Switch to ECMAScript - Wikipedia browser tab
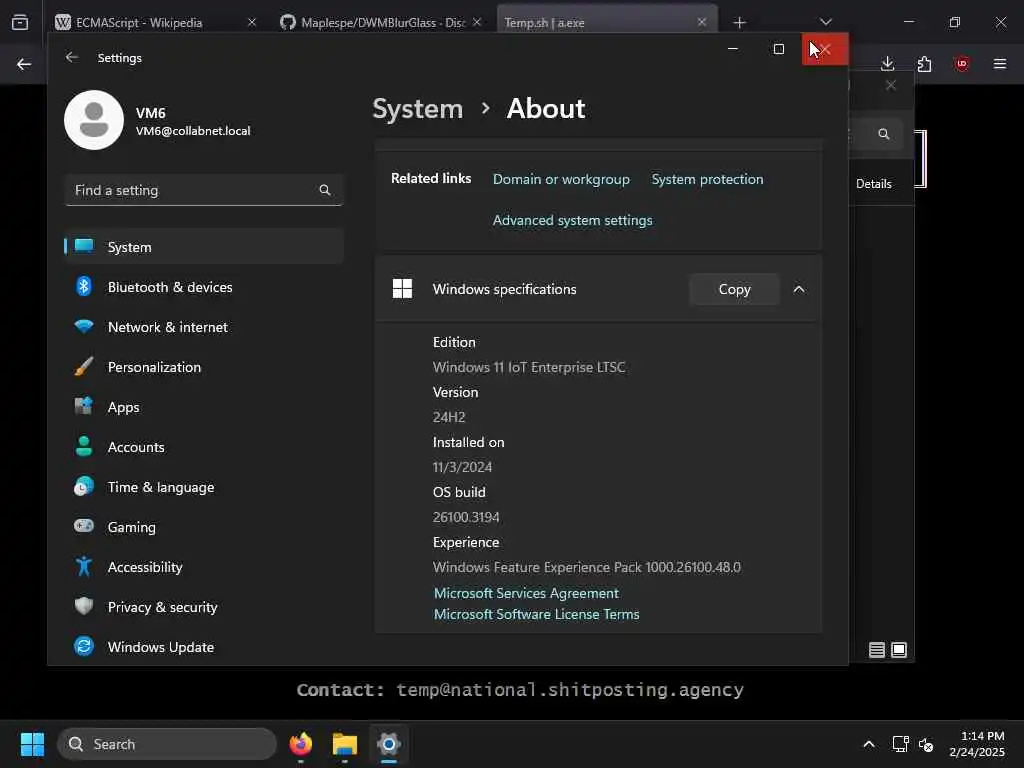Image resolution: width=1024 pixels, height=768 pixels. pyautogui.click(x=155, y=22)
